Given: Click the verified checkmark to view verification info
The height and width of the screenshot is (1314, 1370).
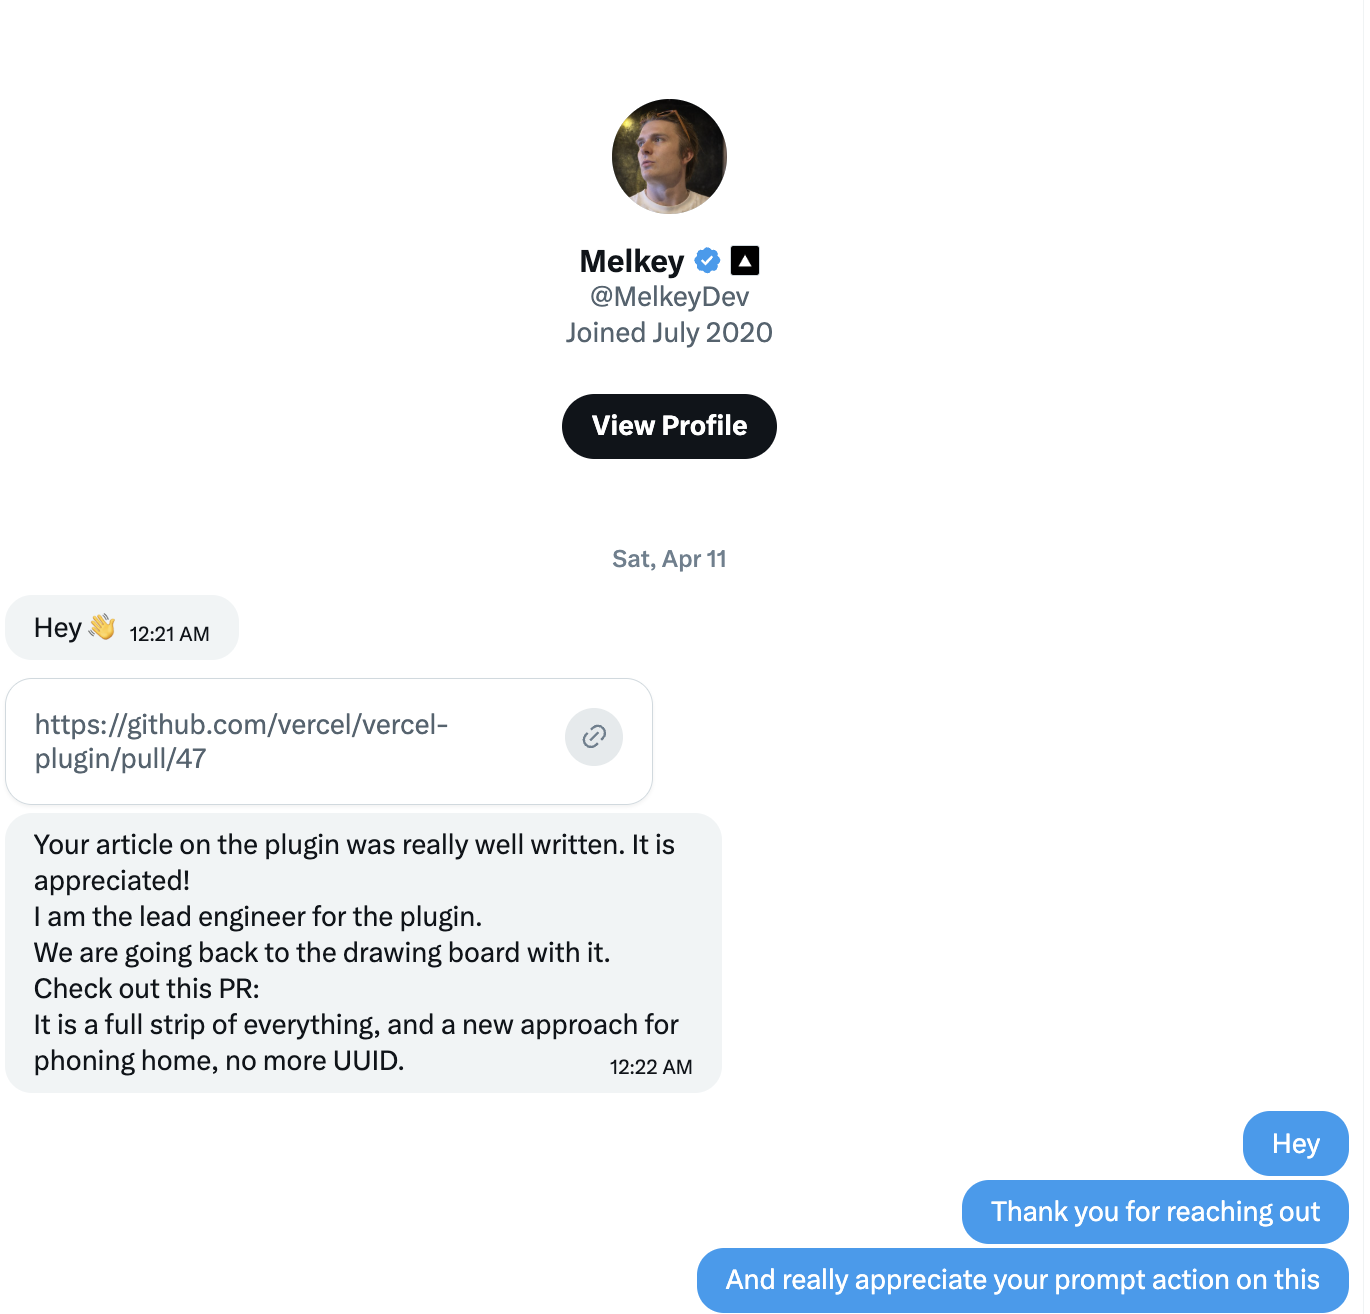Looking at the screenshot, I should click(707, 260).
